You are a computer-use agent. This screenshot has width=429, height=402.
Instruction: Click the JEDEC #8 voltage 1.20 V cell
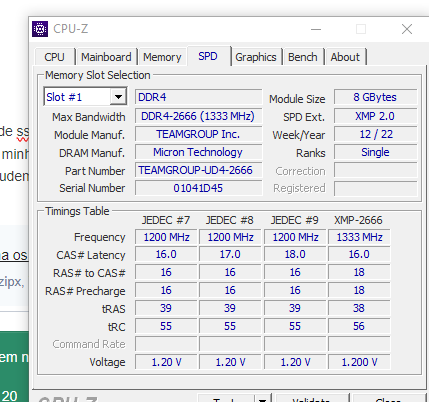230,362
